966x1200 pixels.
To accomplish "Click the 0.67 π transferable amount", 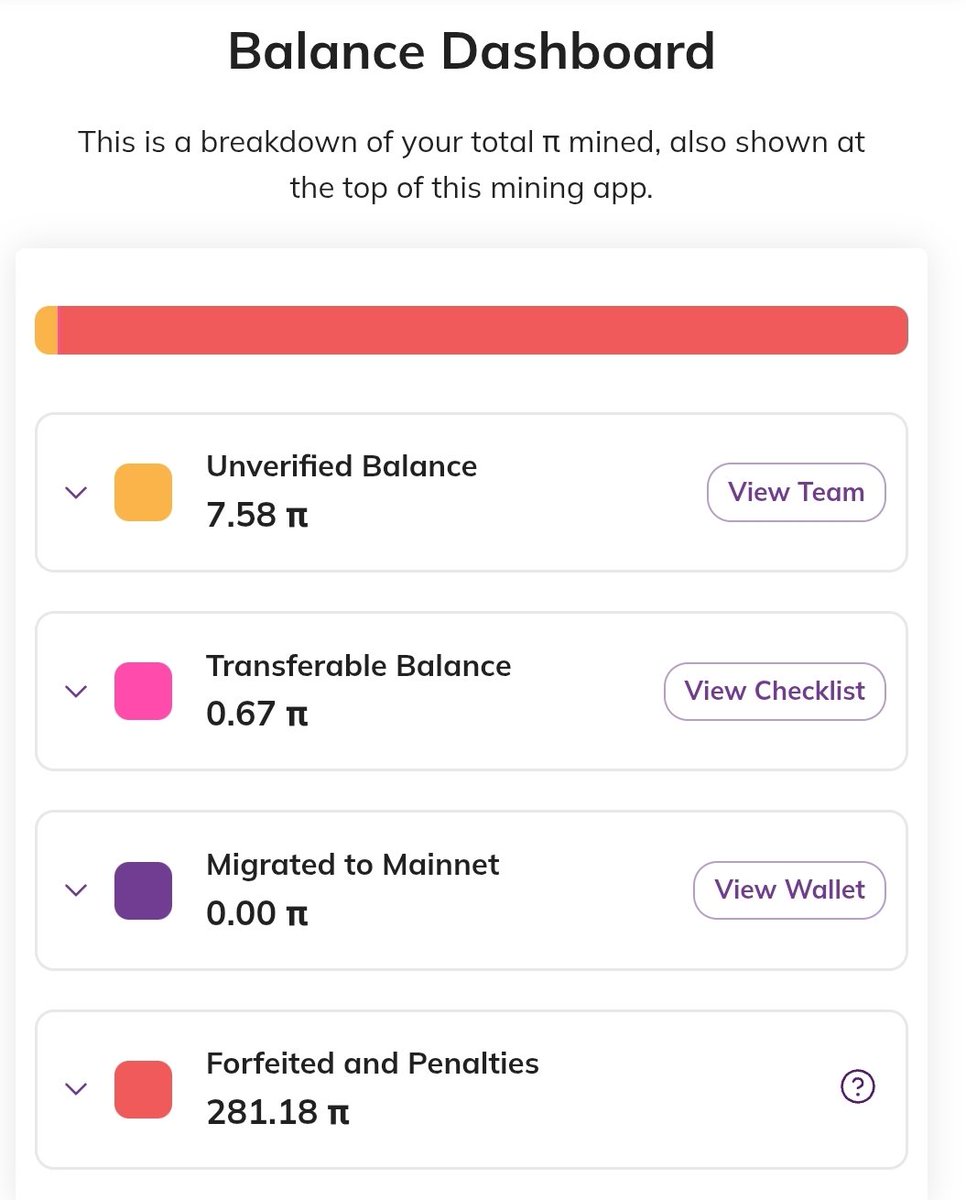I will pos(257,715).
